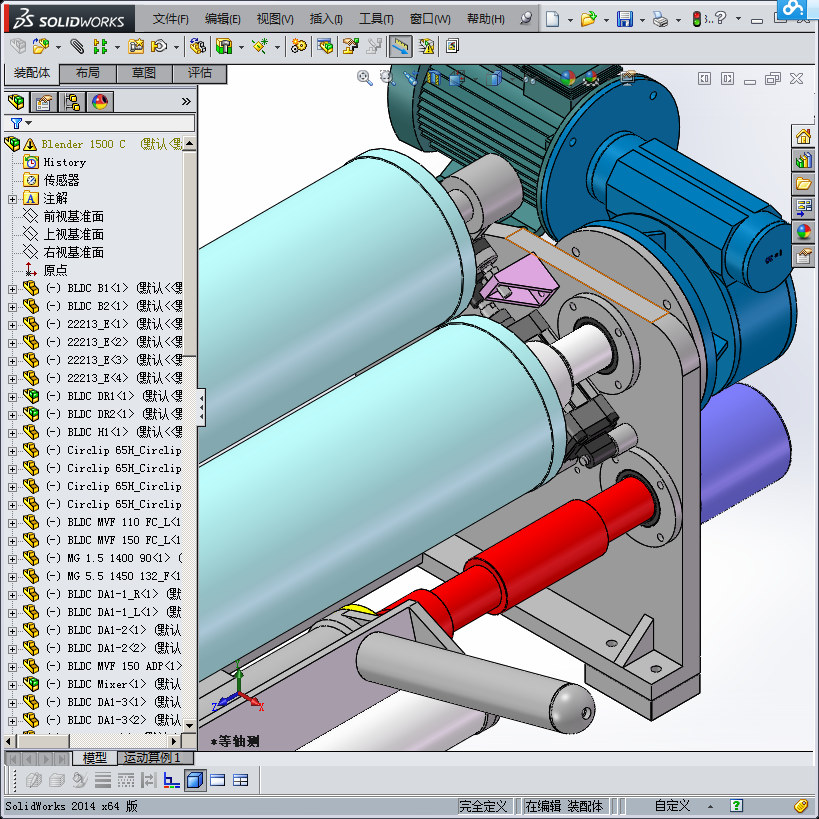Open the Help question mark dropdown

click(738, 19)
